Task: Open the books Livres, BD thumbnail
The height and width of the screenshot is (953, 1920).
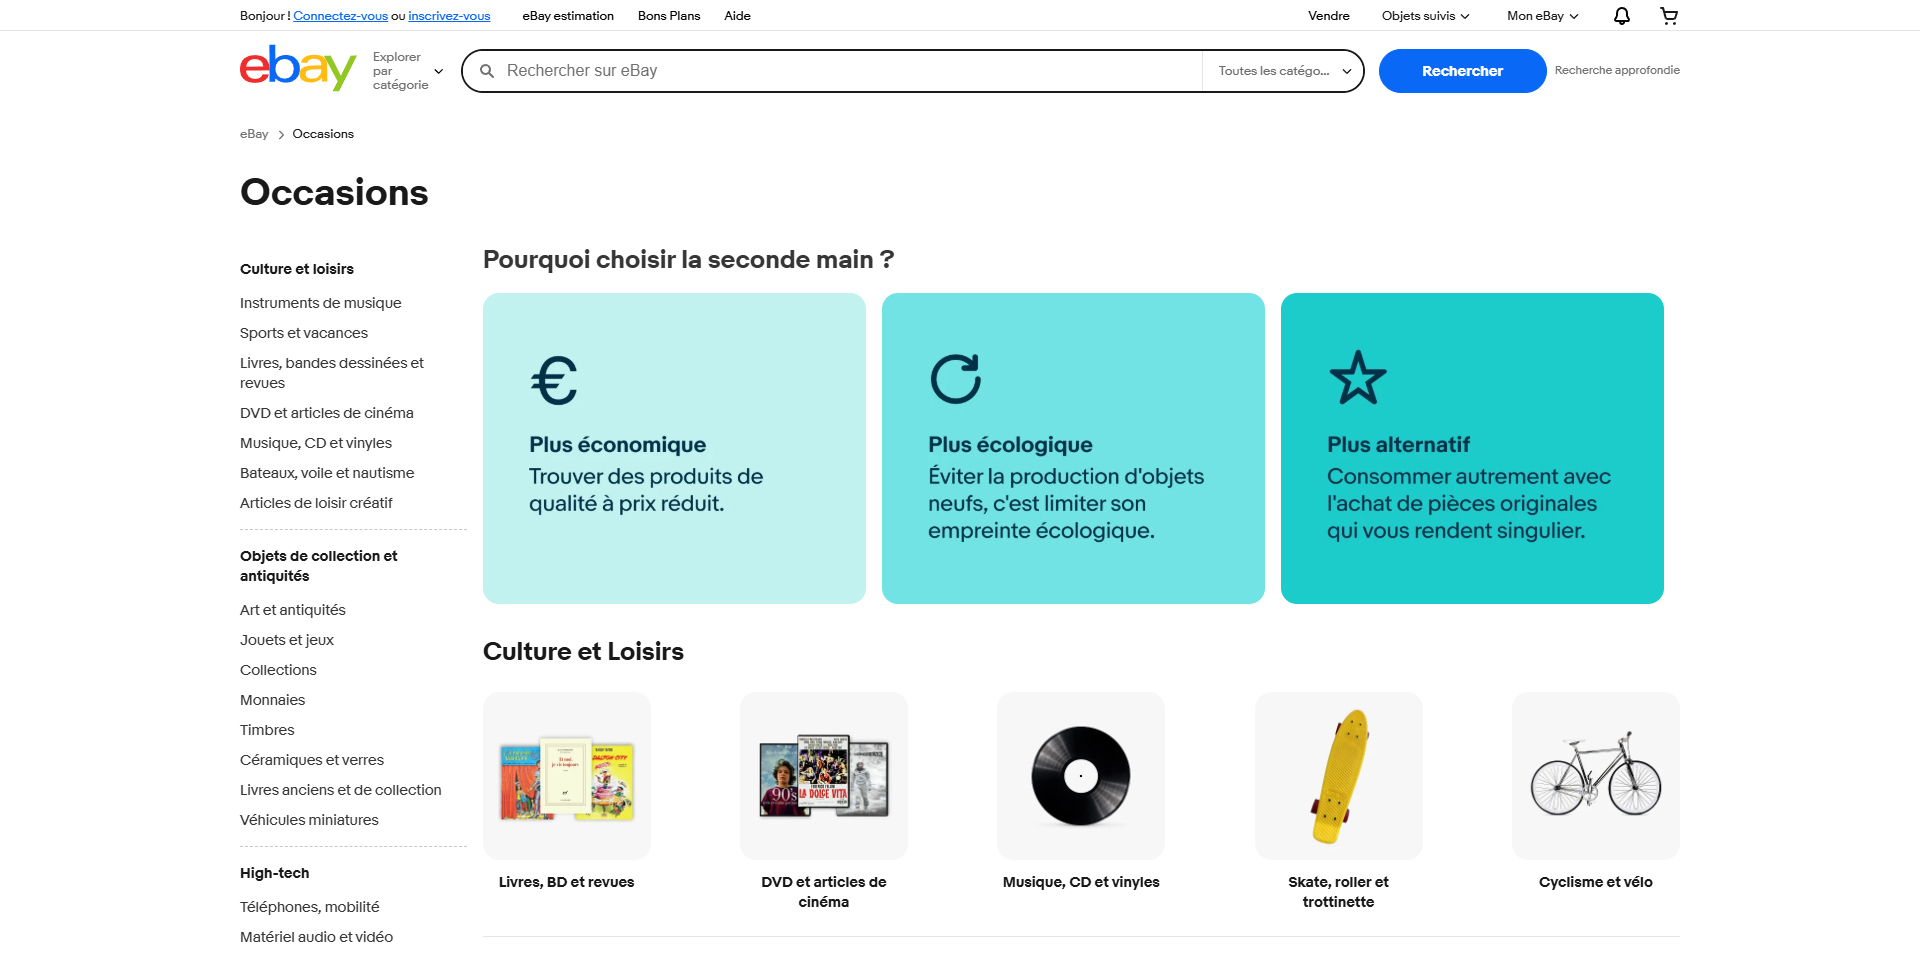Action: (567, 776)
